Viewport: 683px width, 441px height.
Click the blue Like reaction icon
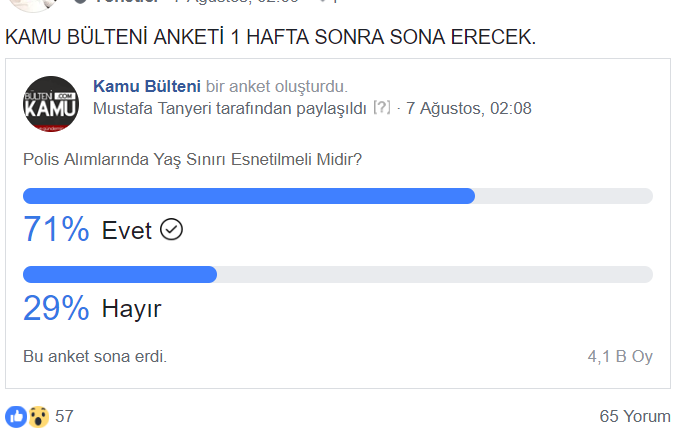point(16,416)
